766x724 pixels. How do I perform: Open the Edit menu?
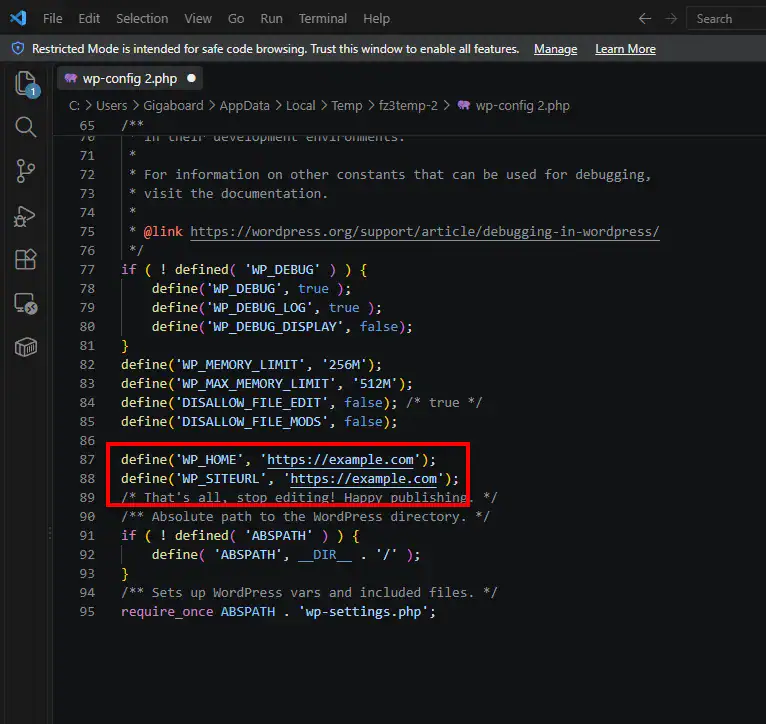(89, 19)
